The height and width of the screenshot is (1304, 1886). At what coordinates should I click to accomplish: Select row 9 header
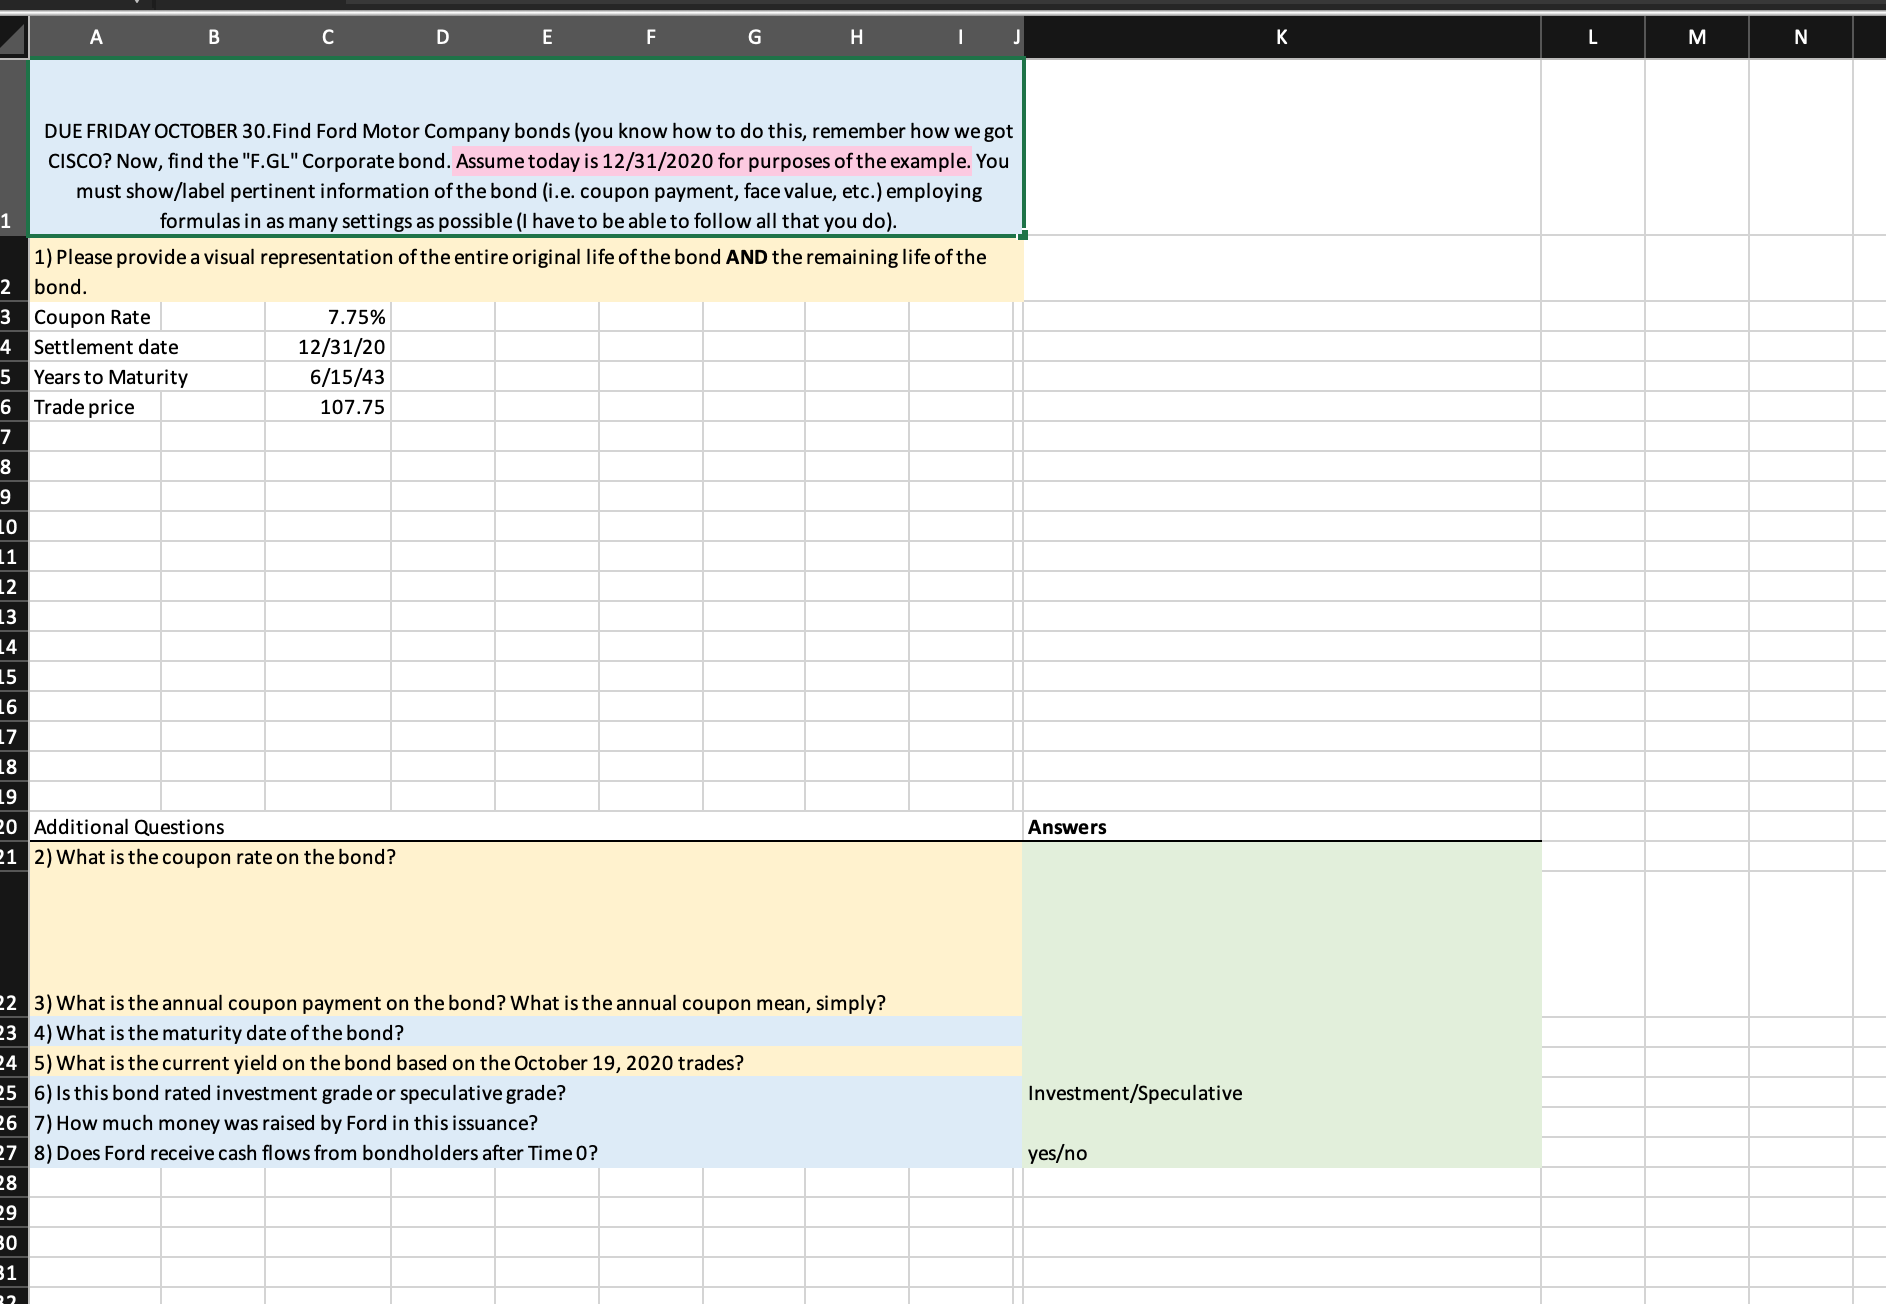pos(12,497)
